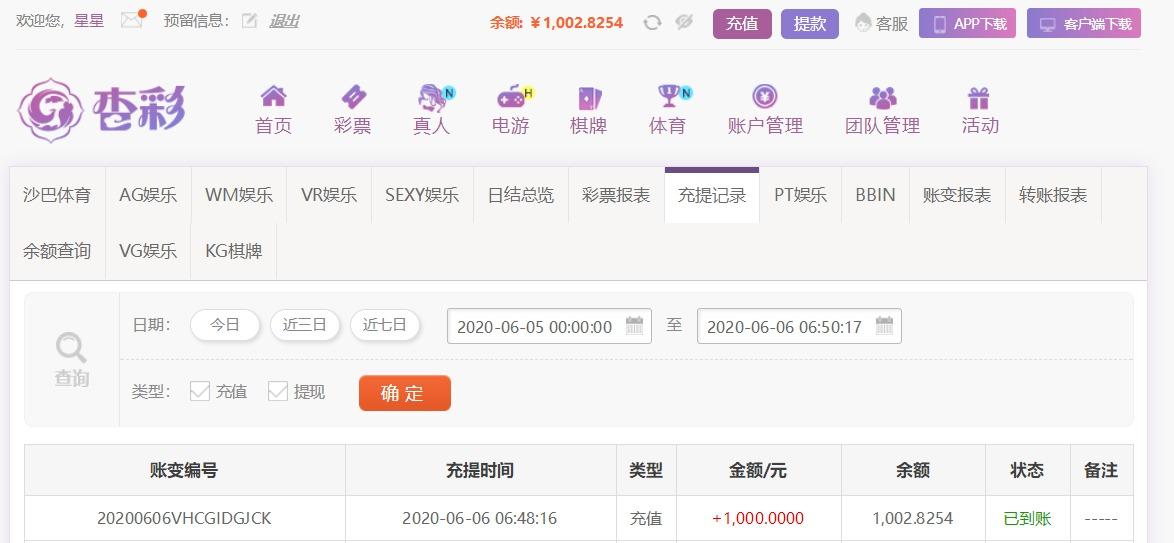Click the 账变编号 column header
Image resolution: width=1174 pixels, height=543 pixels.
[x=184, y=470]
